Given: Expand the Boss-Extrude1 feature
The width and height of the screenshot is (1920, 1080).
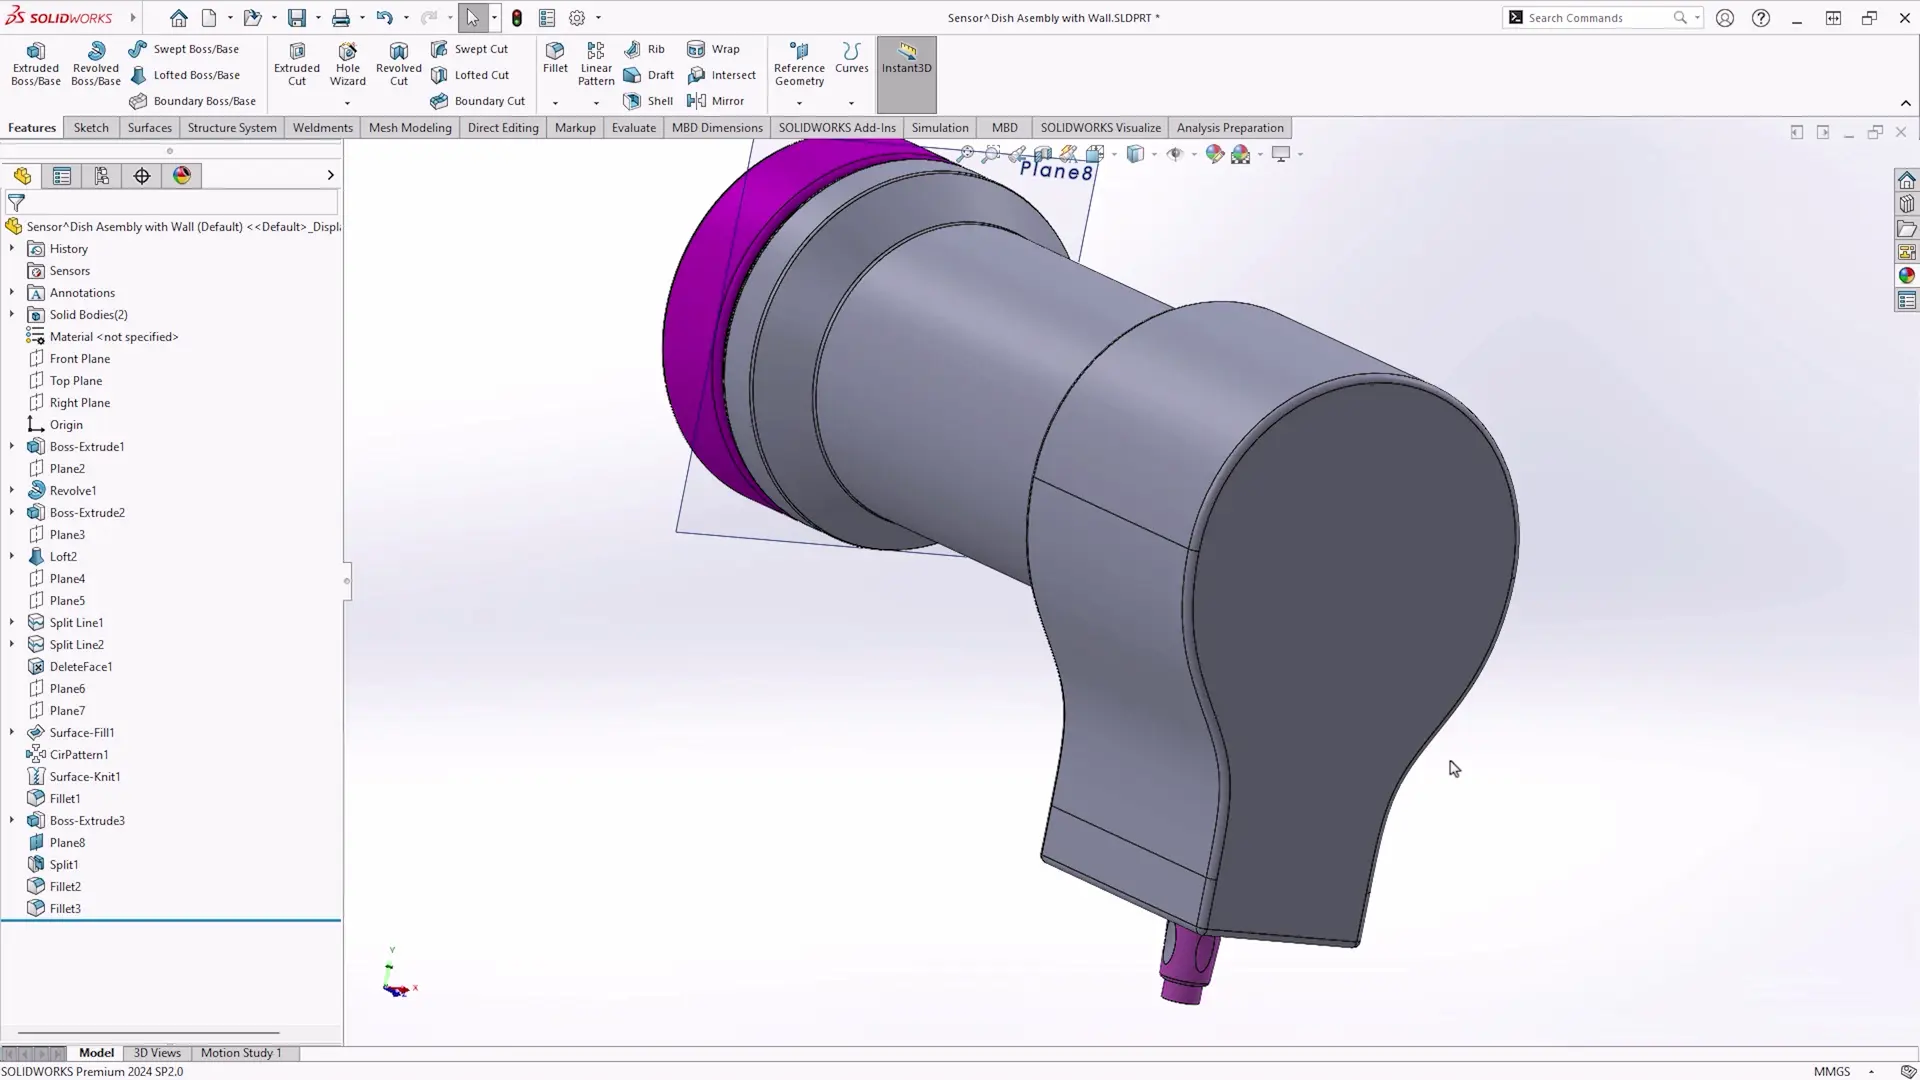Looking at the screenshot, I should [11, 446].
